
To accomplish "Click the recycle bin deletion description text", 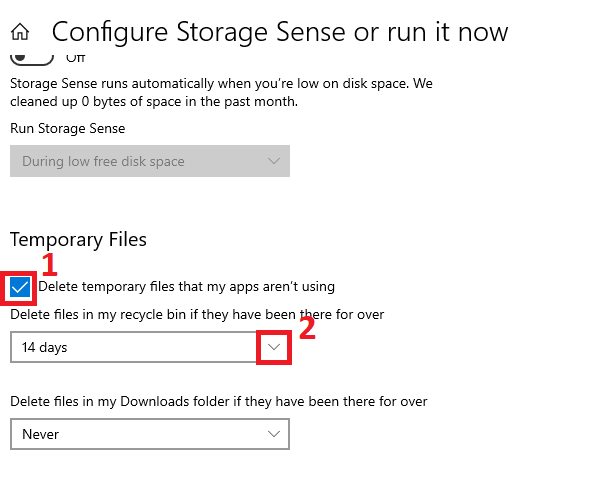I will click(x=197, y=315).
